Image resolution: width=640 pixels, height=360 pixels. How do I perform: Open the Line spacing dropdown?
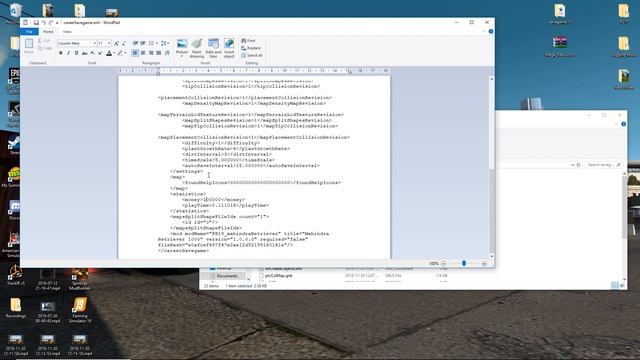[x=164, y=43]
